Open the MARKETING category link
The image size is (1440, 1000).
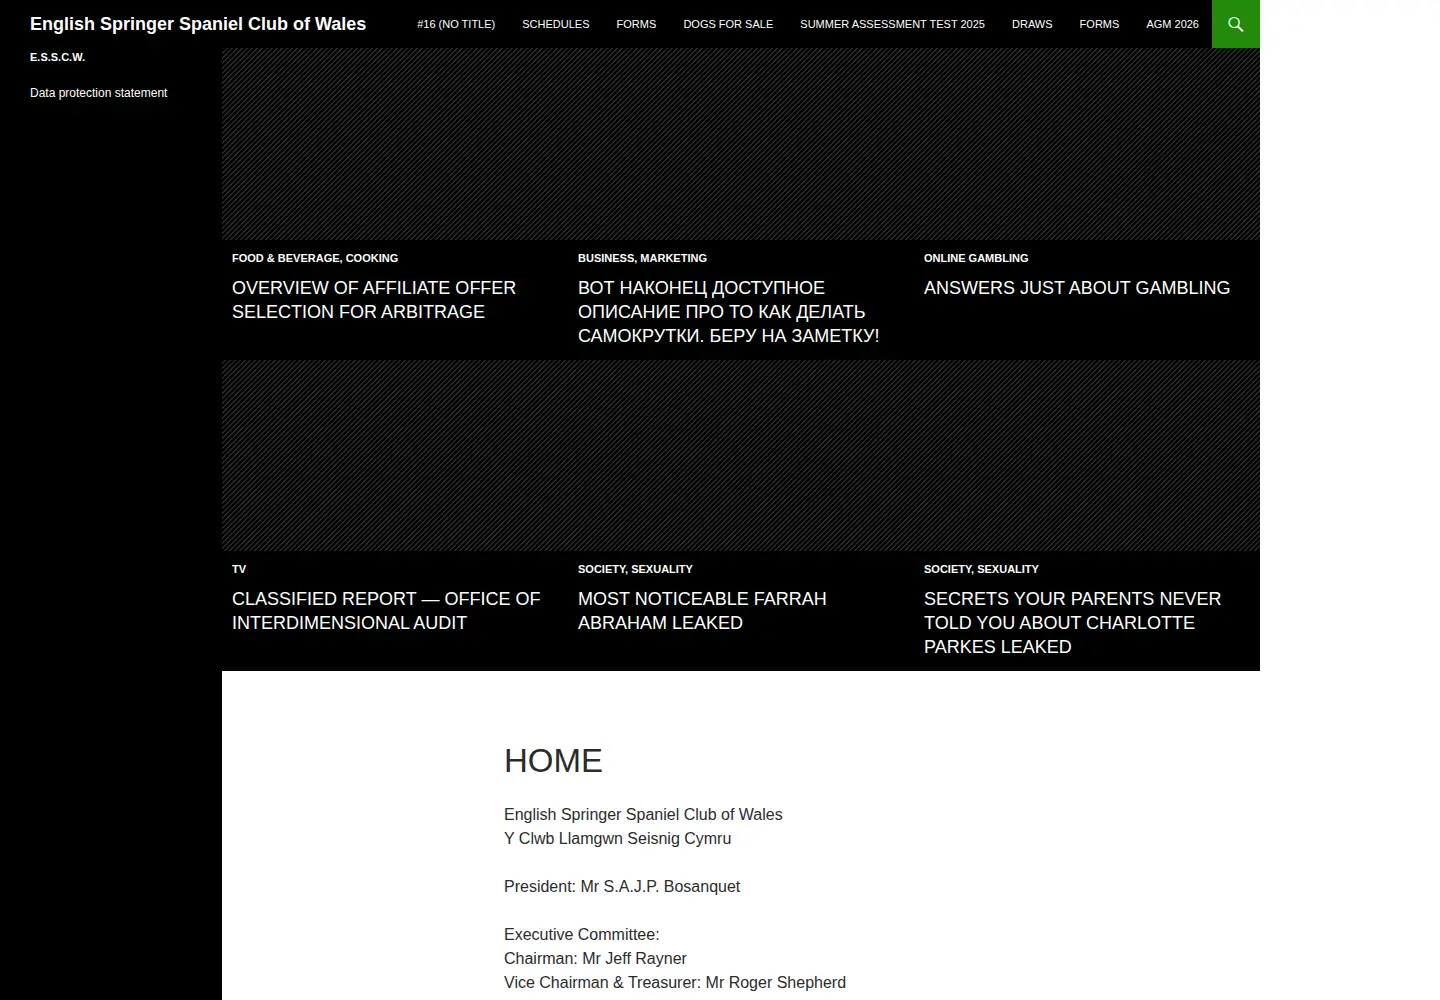pos(674,258)
